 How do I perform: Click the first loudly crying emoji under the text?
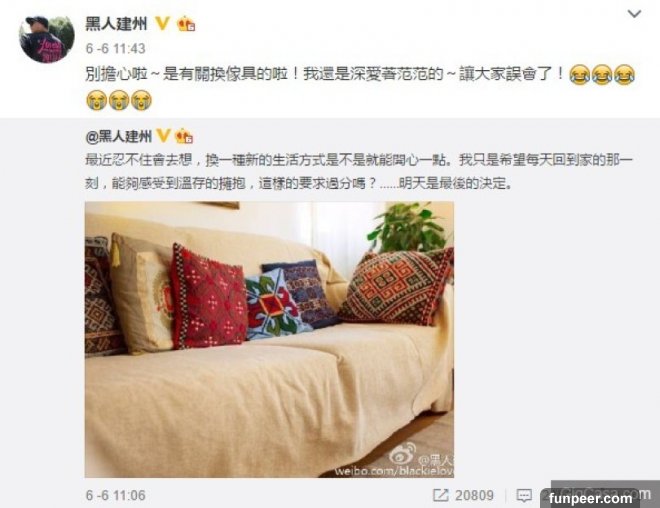pos(96,100)
